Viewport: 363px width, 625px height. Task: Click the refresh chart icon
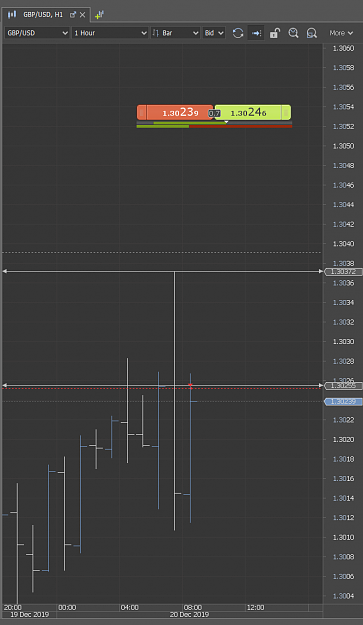click(238, 33)
